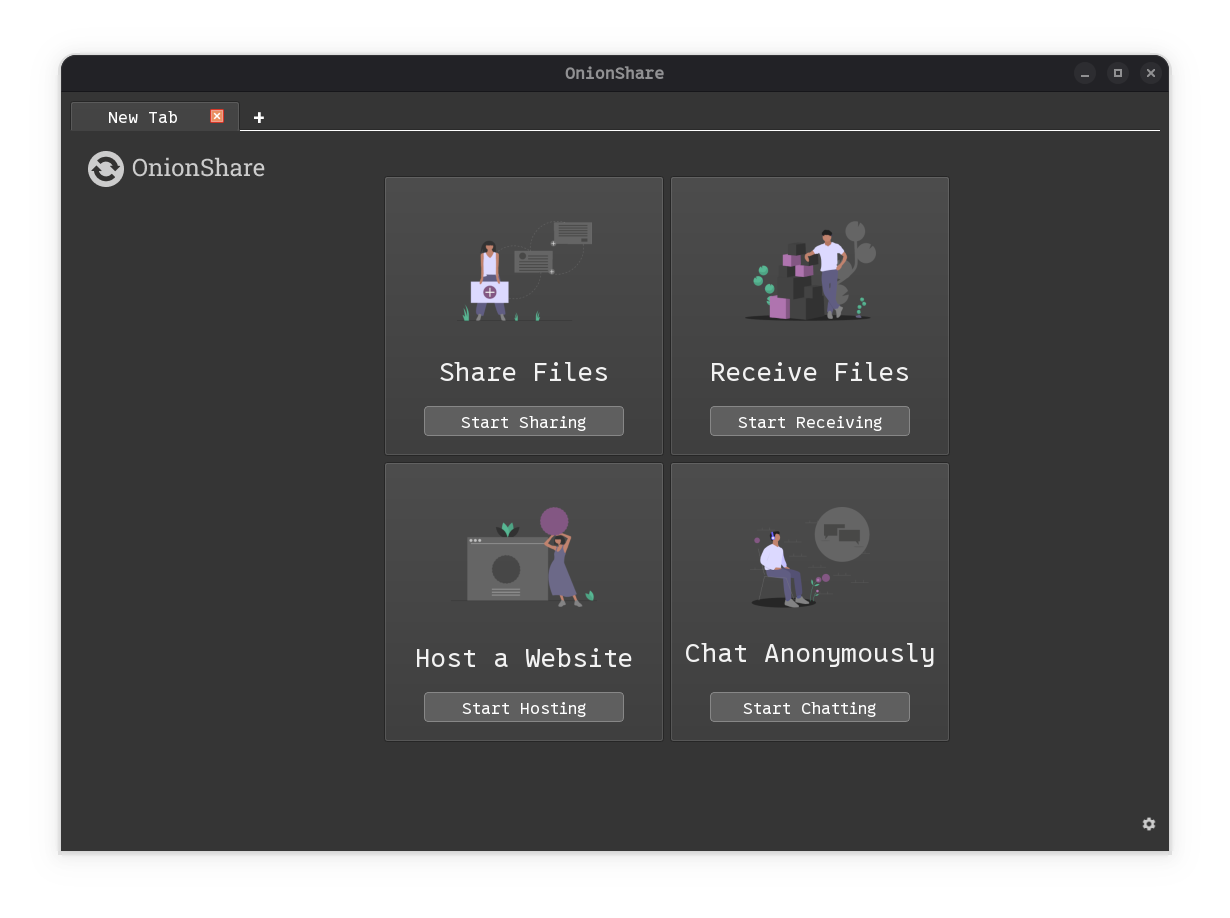Screen dimensions: 1230x918
Task: Click the Share Files heading
Action: tap(524, 372)
